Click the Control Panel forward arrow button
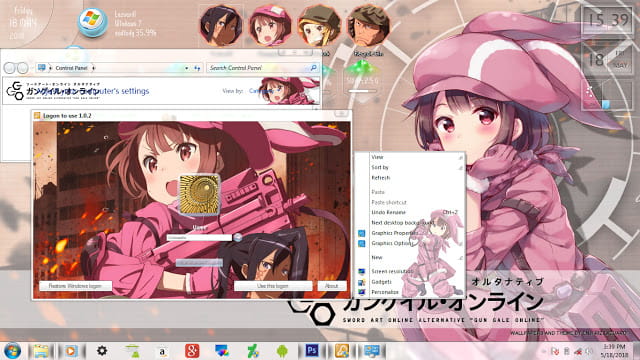Screen dimensions: 640x360 [22, 68]
